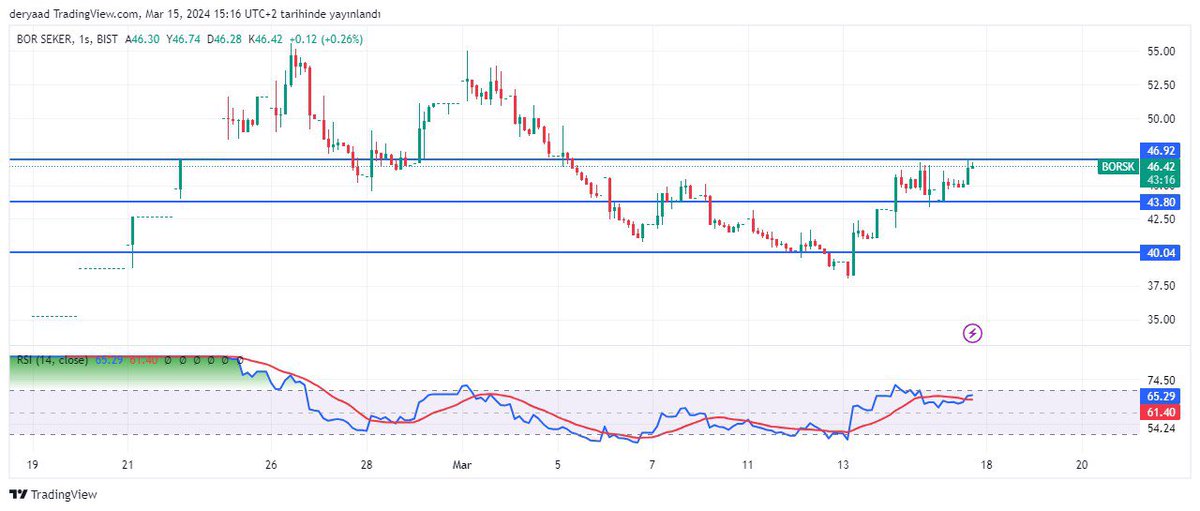1200x511 pixels.
Task: Click 52.50 on the price axis
Action: tap(1161, 84)
